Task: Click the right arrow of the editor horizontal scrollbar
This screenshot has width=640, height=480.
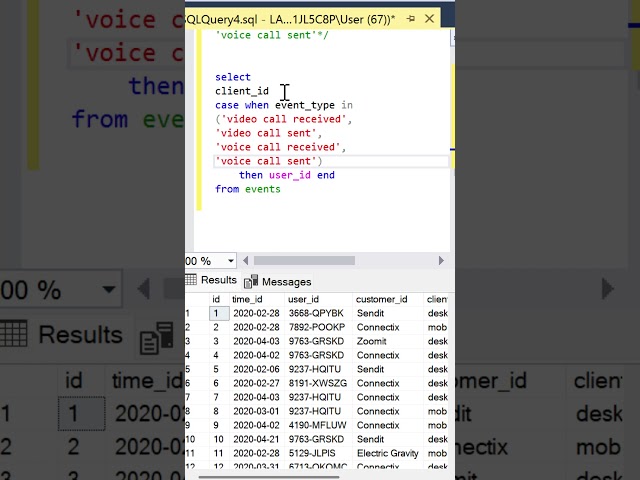Action: tap(441, 260)
